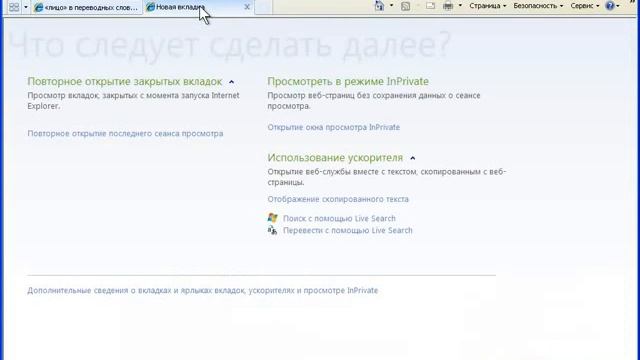The height and width of the screenshot is (360, 640).
Task: Open the Безопасность menu
Action: 538,6
